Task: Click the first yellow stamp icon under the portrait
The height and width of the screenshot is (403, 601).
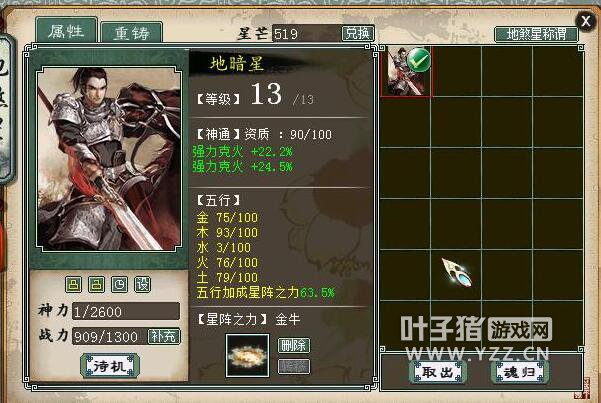Action: [73, 285]
